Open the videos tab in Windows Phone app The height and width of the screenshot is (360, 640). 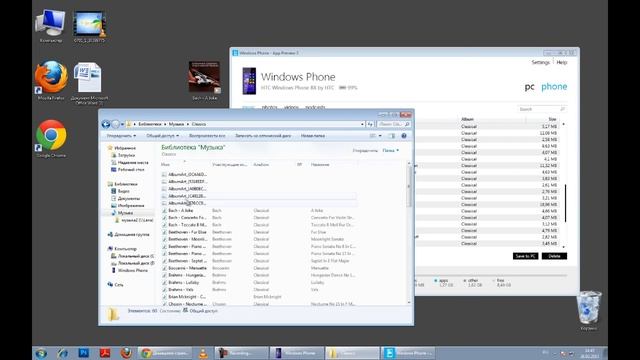coord(291,107)
